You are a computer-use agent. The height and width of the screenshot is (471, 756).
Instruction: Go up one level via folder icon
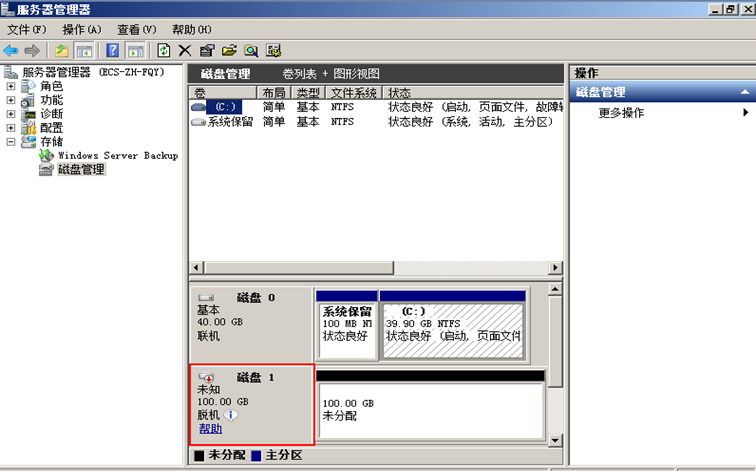[61, 50]
